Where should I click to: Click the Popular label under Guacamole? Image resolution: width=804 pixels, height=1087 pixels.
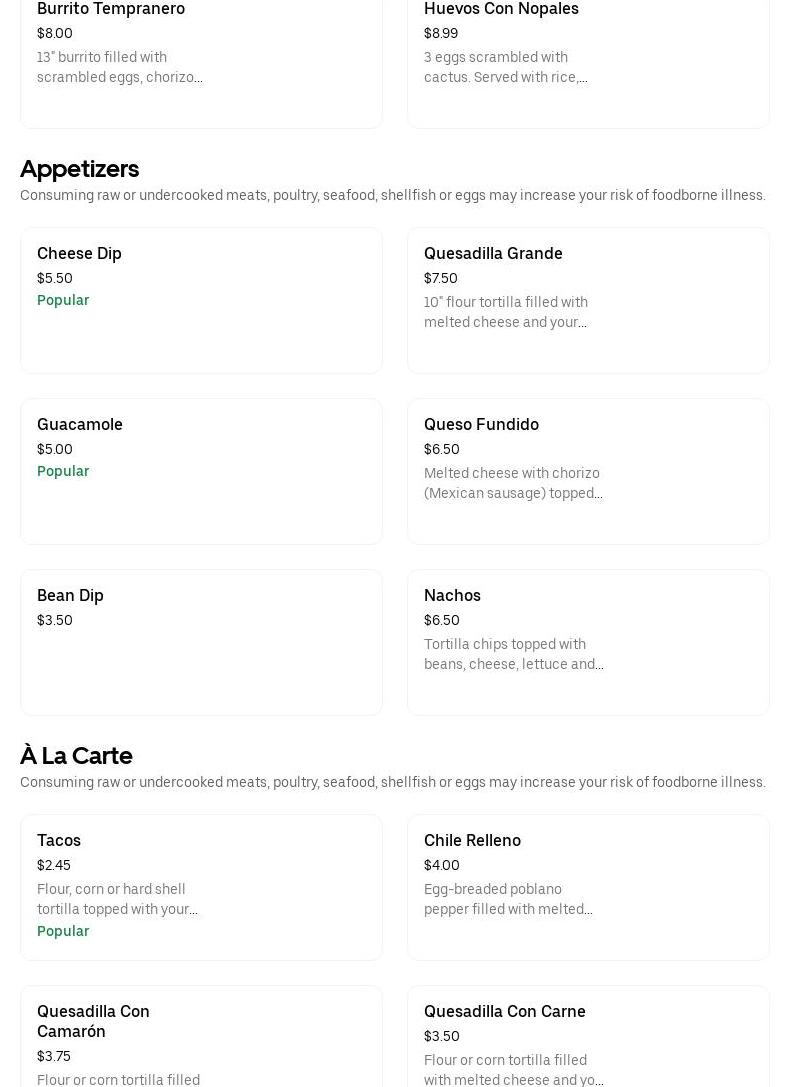pyautogui.click(x=63, y=471)
